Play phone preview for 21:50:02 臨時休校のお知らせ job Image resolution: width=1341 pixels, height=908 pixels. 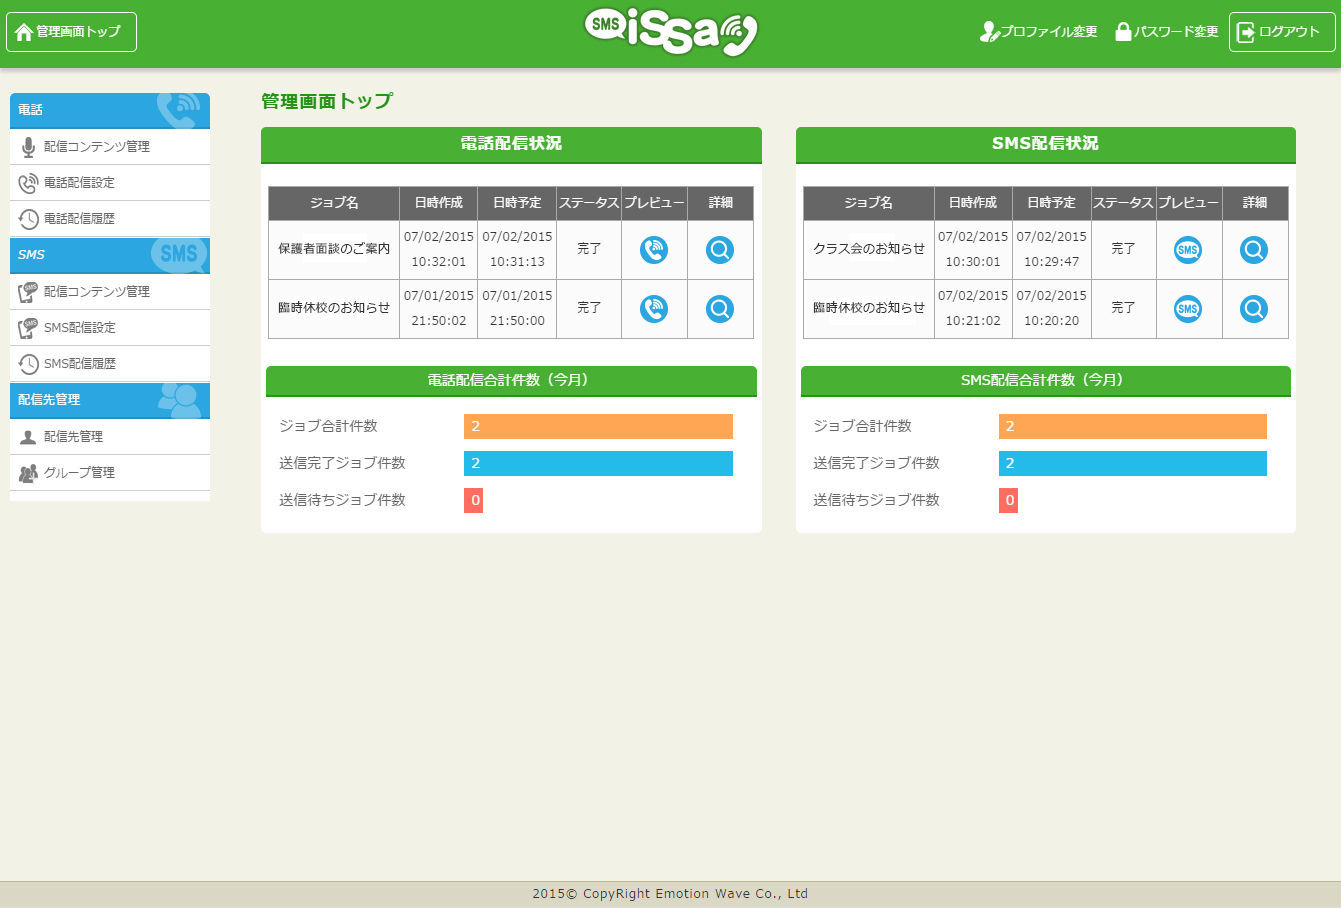[x=654, y=309]
